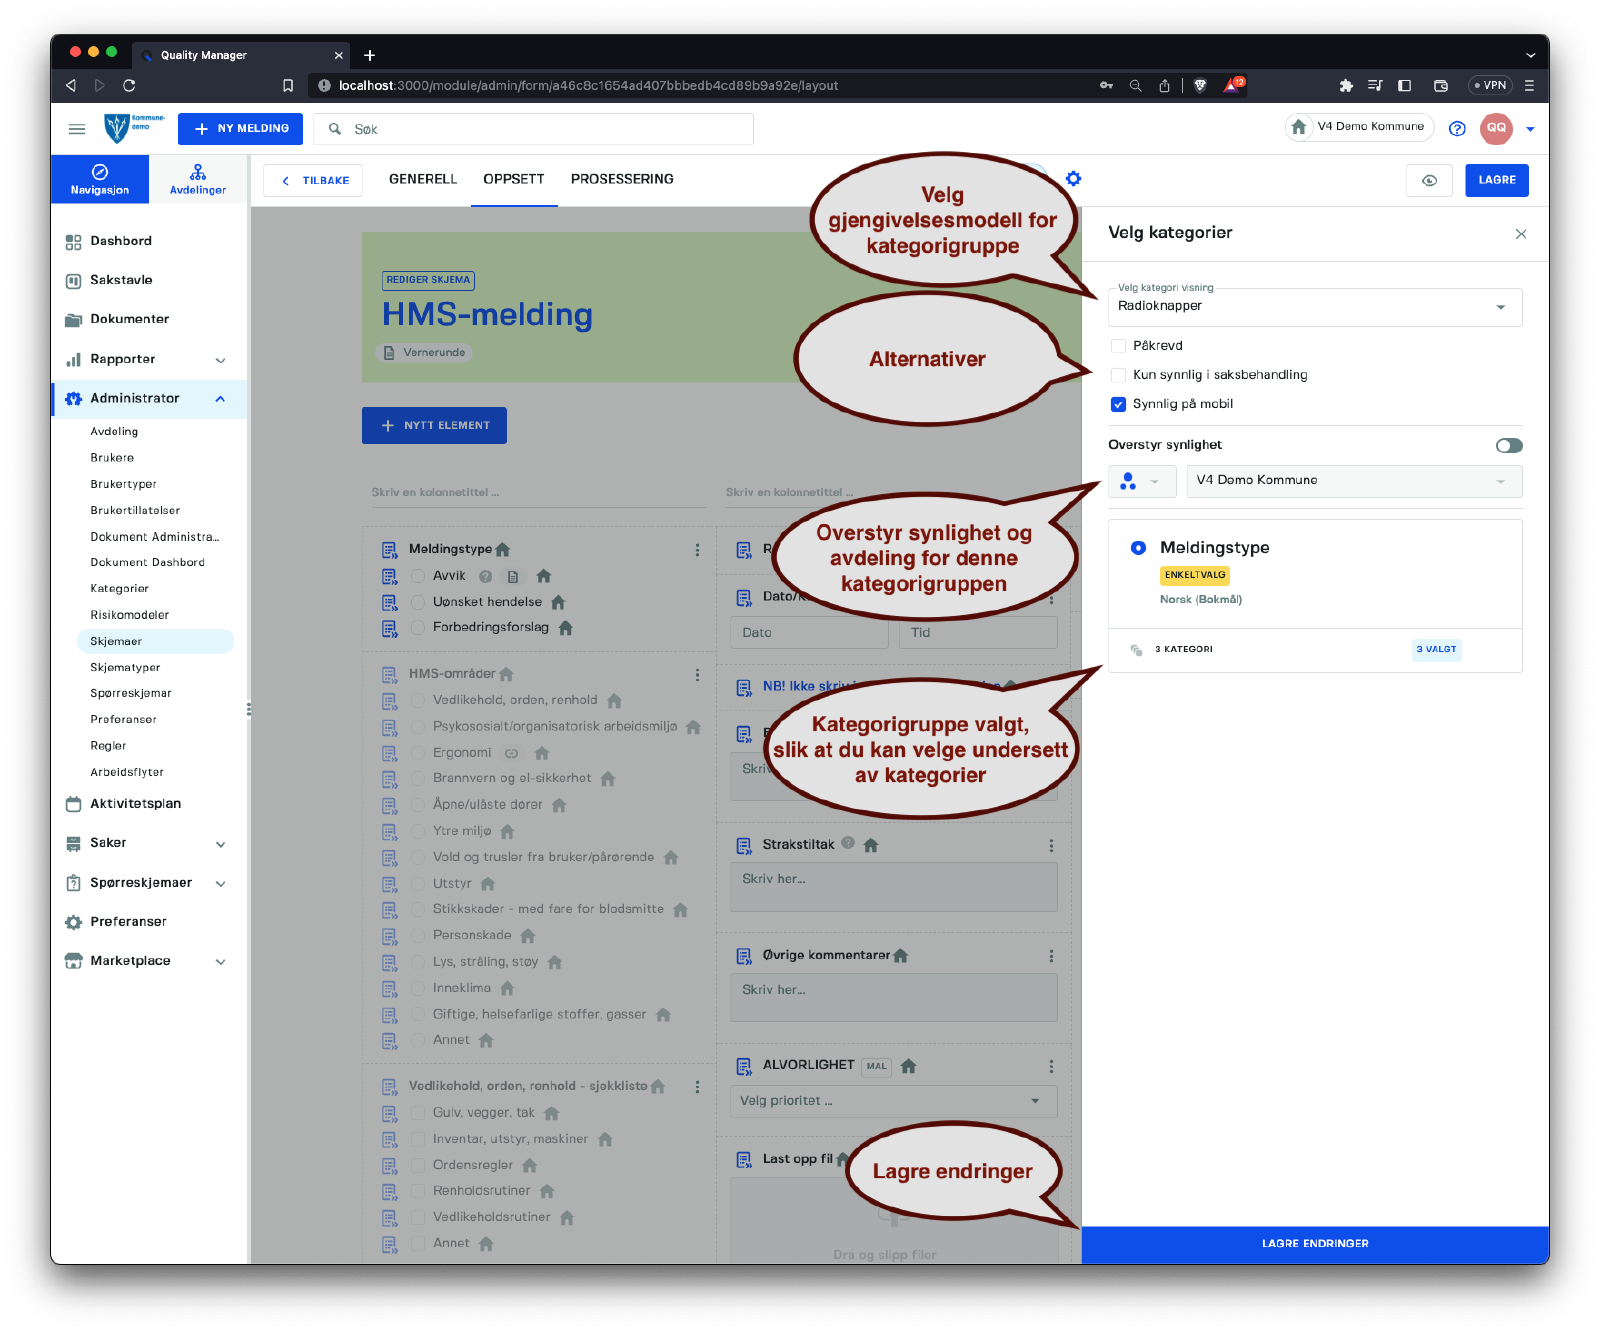The width and height of the screenshot is (1600, 1331).
Task: Switch to the PROSESSERING tab
Action: coord(622,179)
